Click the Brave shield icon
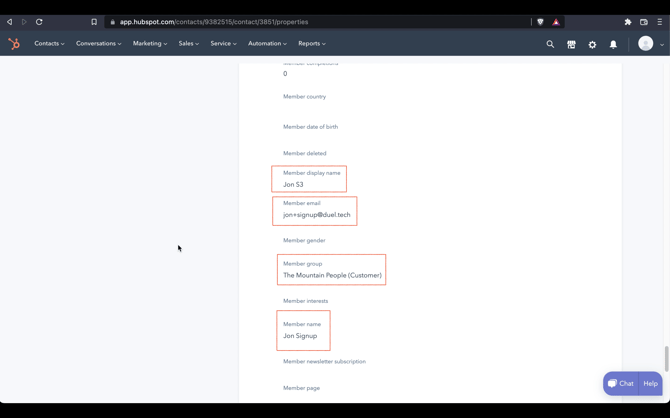 [541, 22]
